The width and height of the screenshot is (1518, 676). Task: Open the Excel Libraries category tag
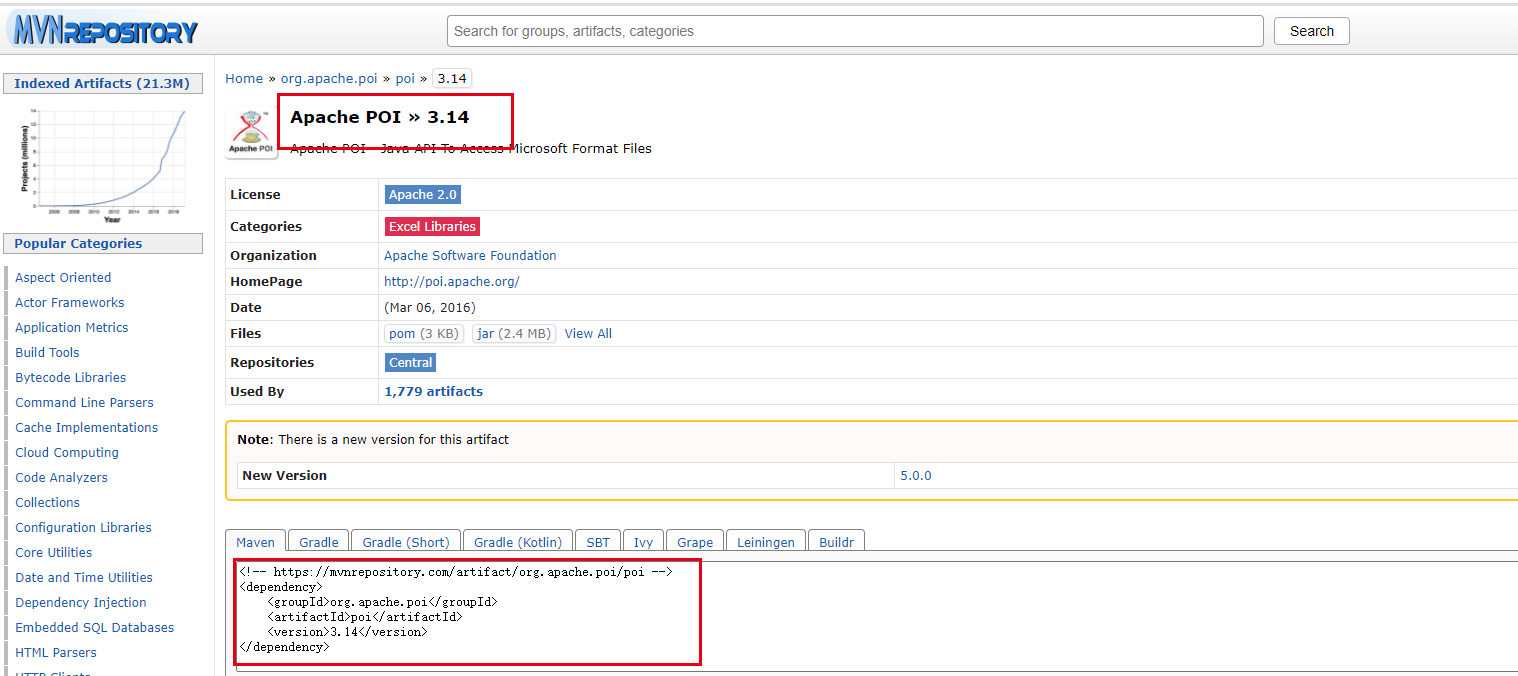[x=432, y=227]
